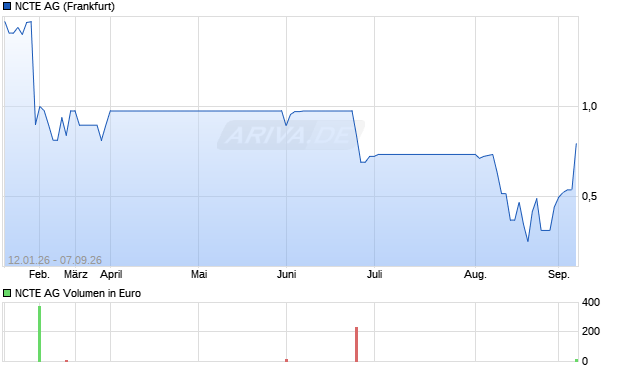This screenshot has height=371, width=620.
Task: Click the Feb. axis label
Action: coord(39,274)
